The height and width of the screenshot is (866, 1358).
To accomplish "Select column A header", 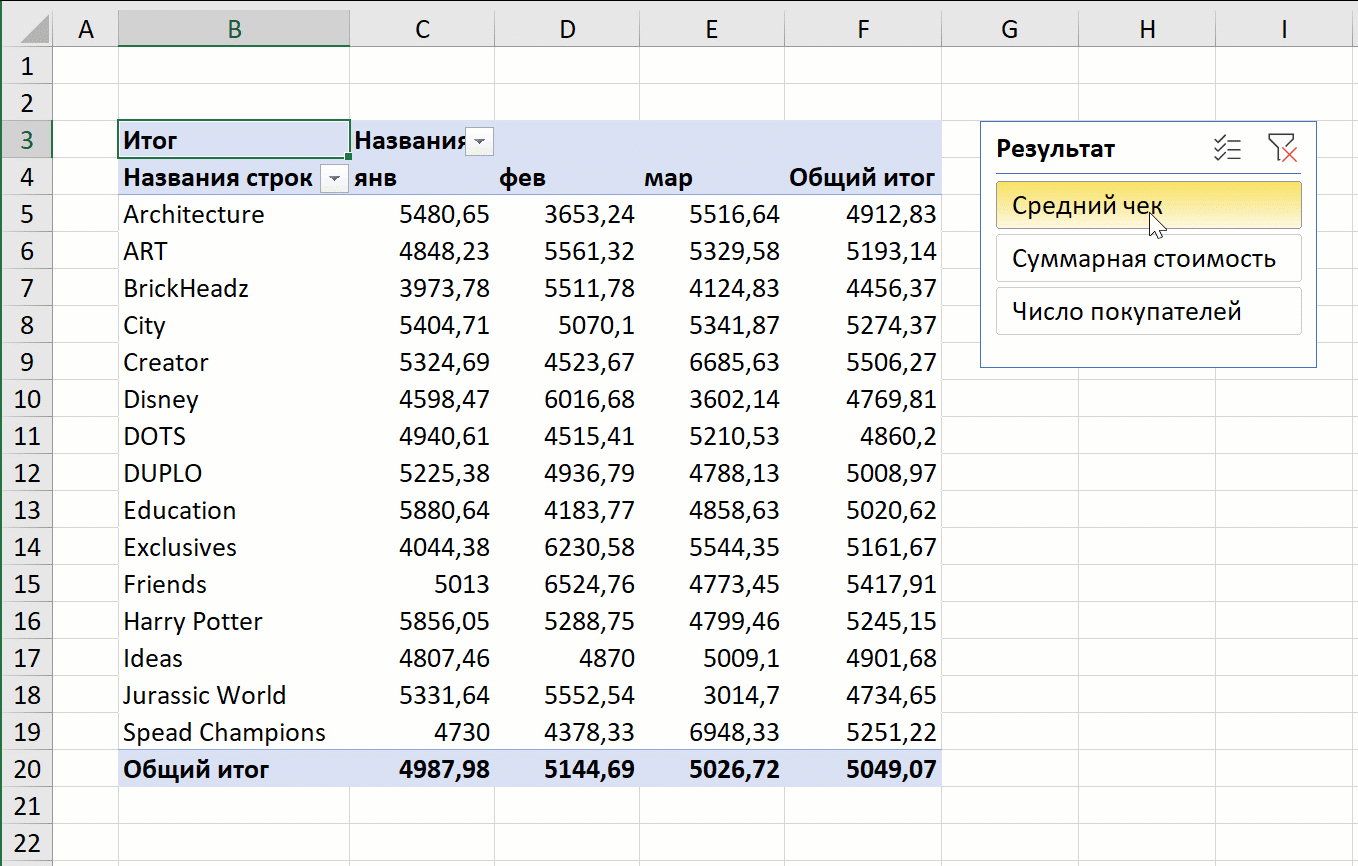I will coord(85,30).
